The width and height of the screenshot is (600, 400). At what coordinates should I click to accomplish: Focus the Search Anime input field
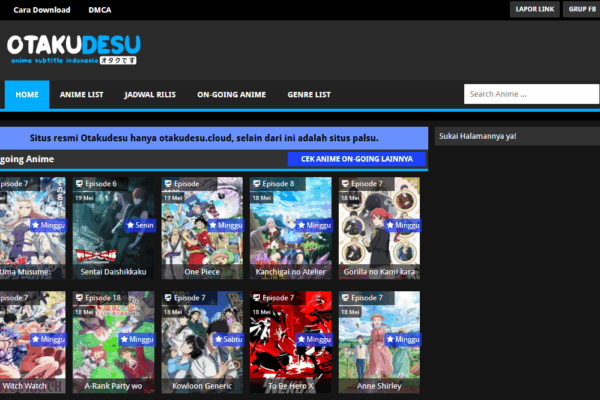point(532,94)
